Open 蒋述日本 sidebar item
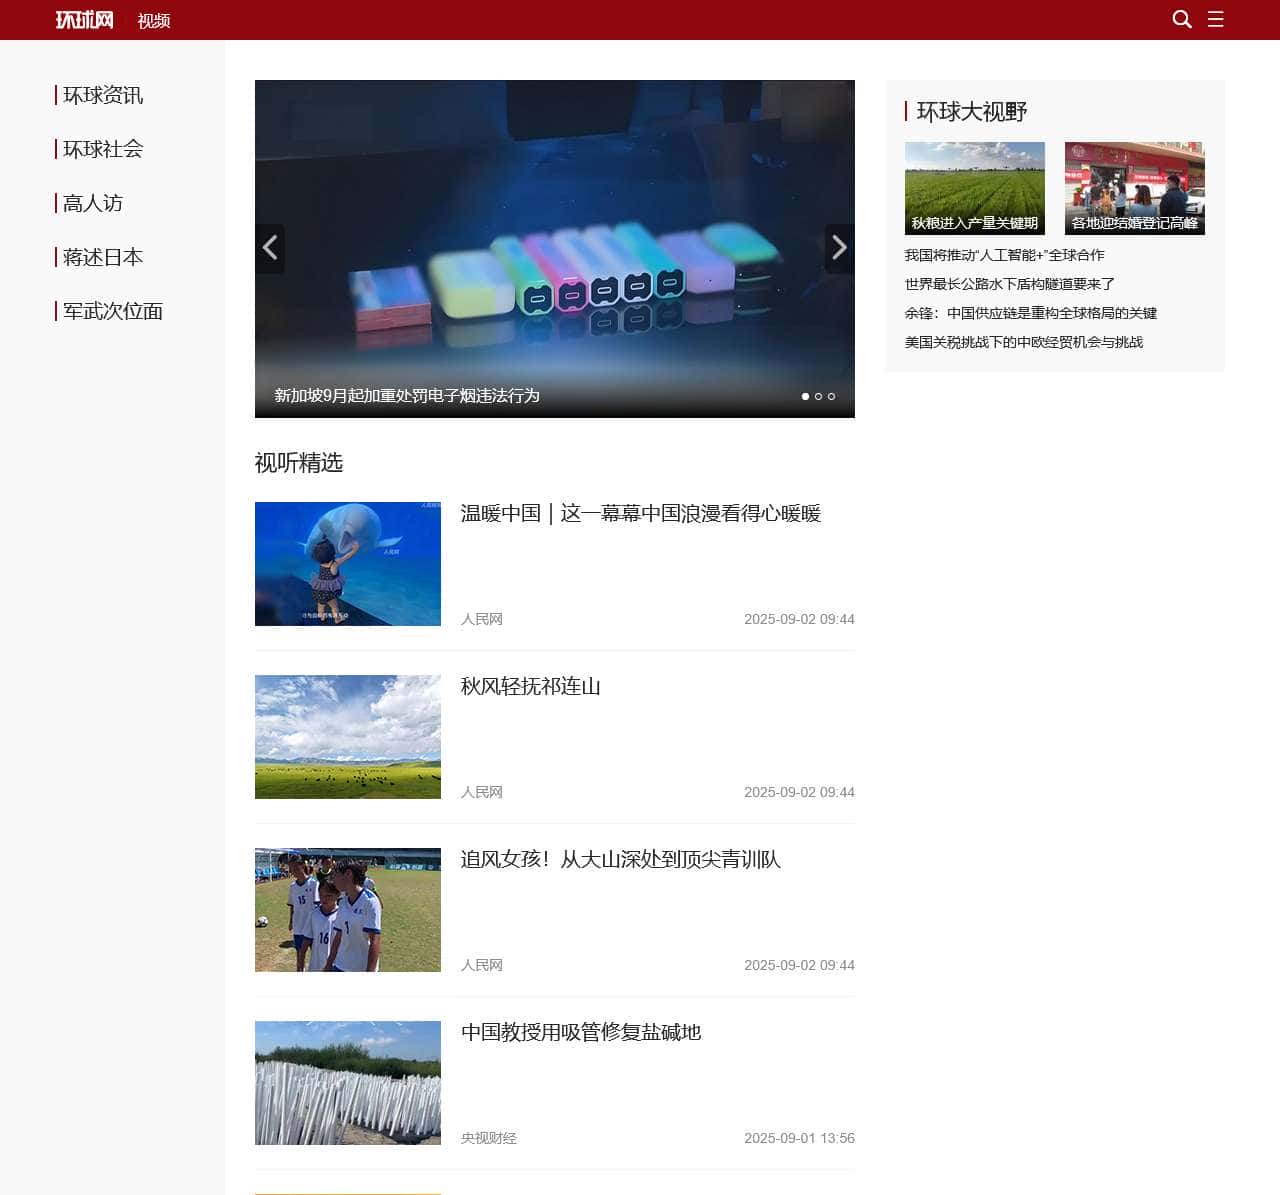 pos(103,257)
